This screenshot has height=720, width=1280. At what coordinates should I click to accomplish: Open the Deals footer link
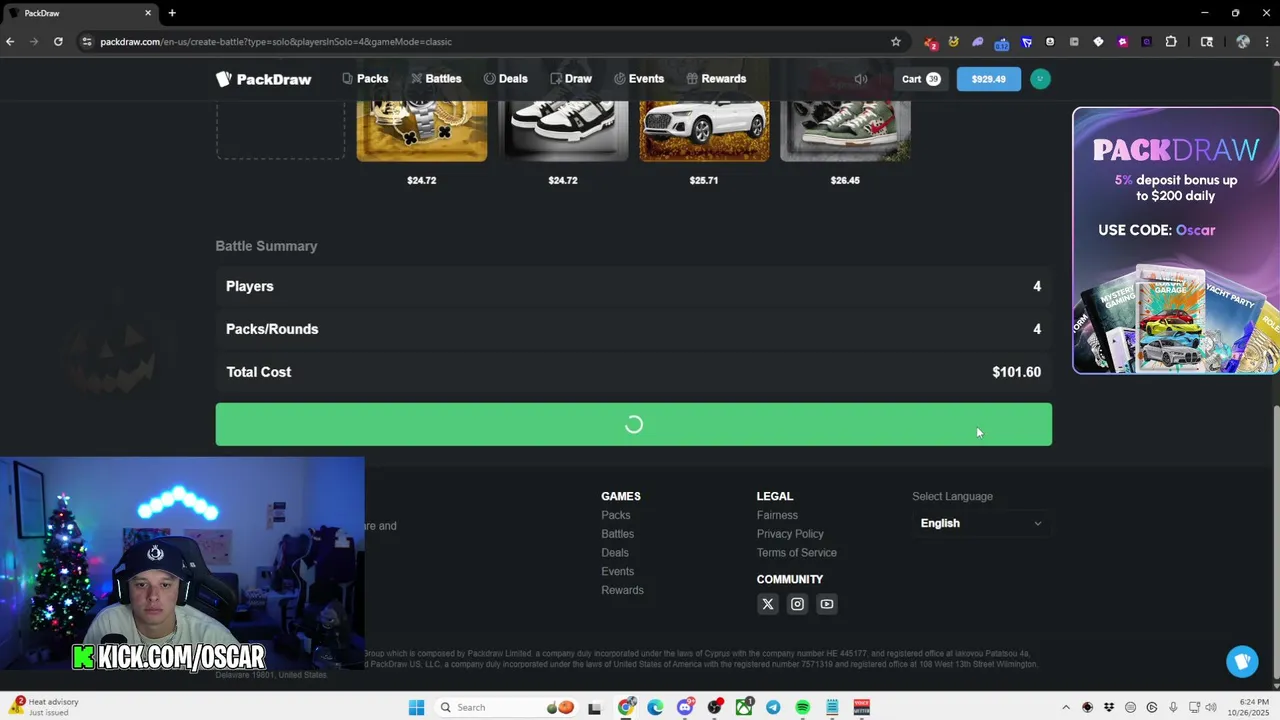pos(614,553)
